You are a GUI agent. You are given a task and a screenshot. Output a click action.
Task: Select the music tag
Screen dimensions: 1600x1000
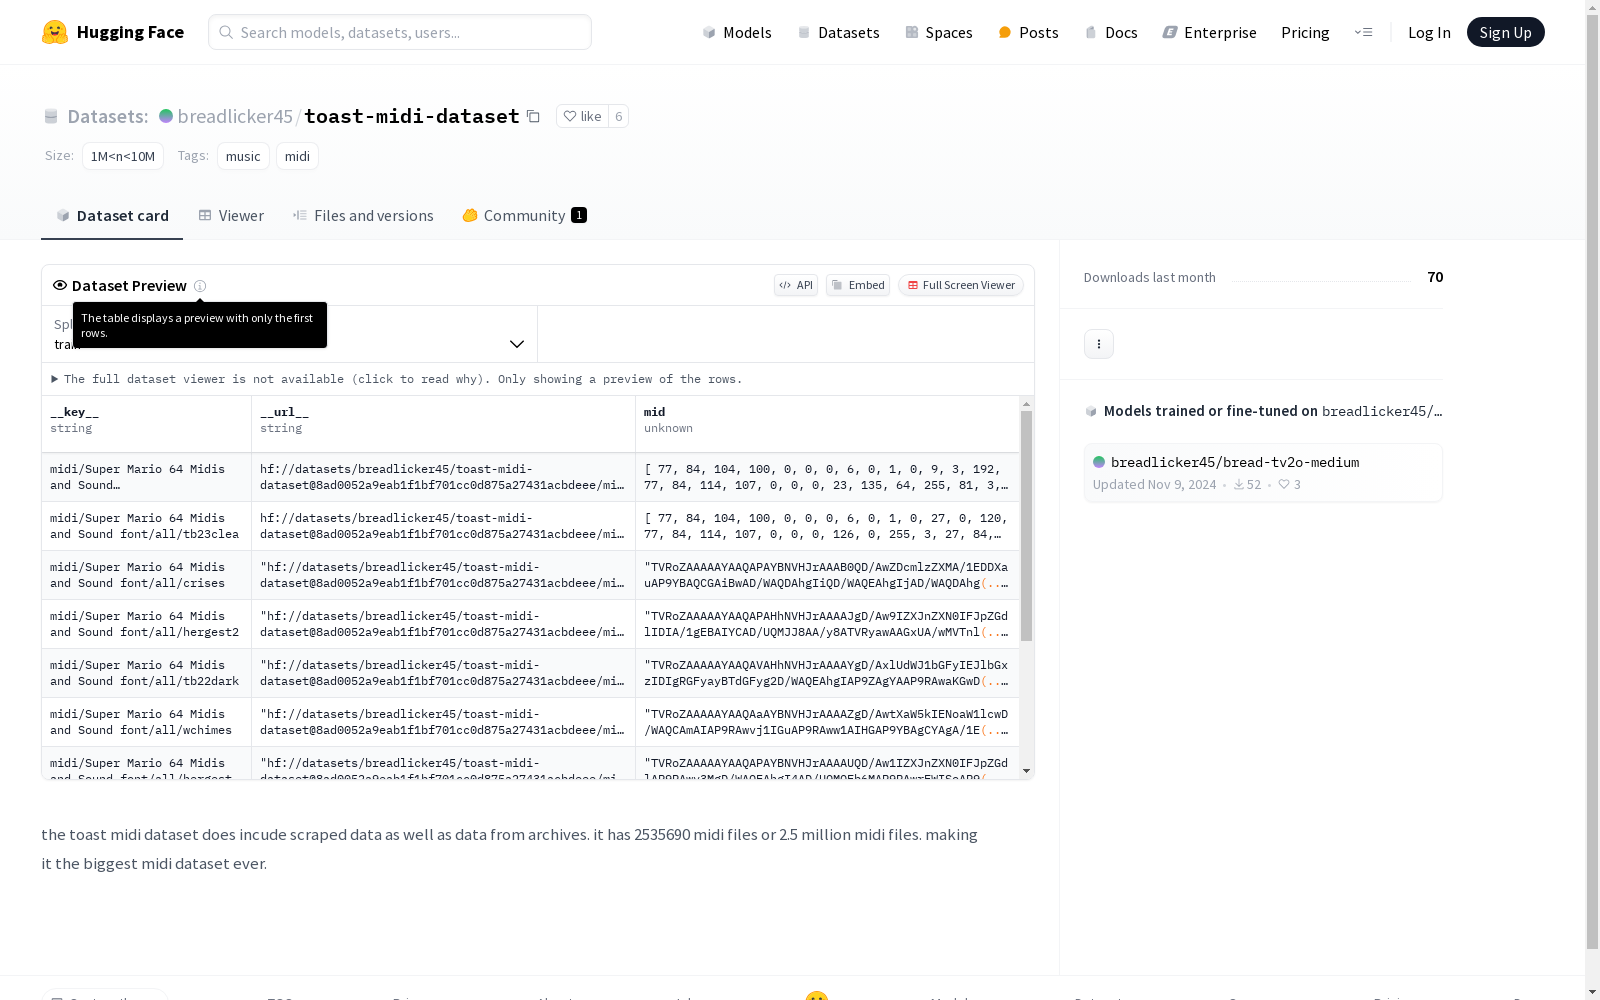click(243, 156)
